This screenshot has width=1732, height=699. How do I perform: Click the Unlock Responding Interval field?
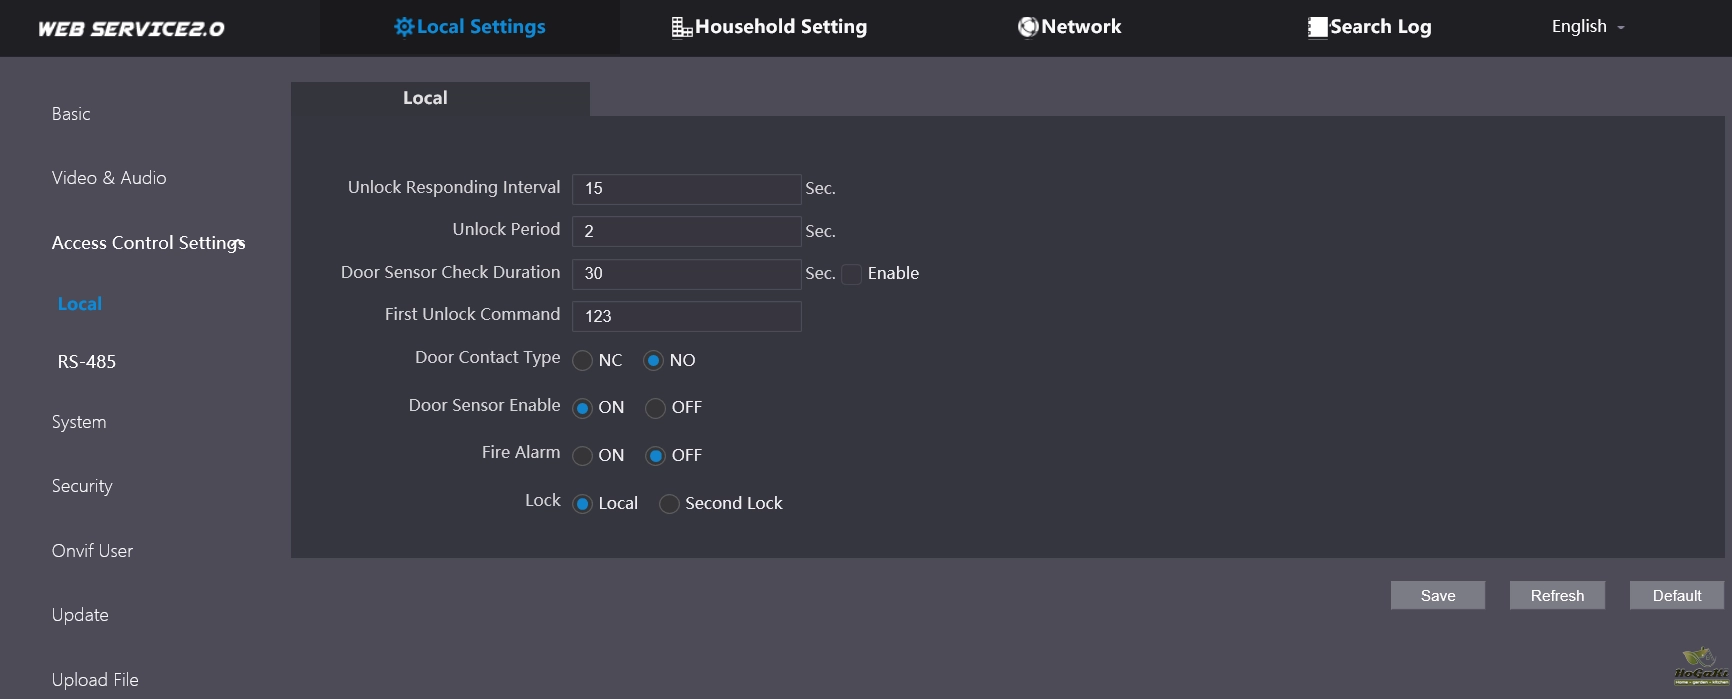[686, 189]
